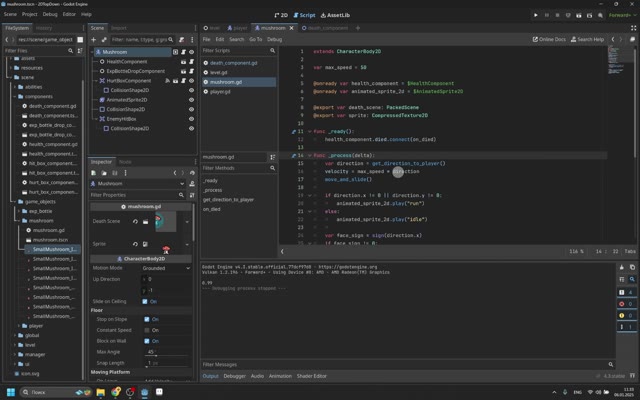The height and width of the screenshot is (400, 640).
Task: Expand the player folder in FileSystem
Action: 19,326
